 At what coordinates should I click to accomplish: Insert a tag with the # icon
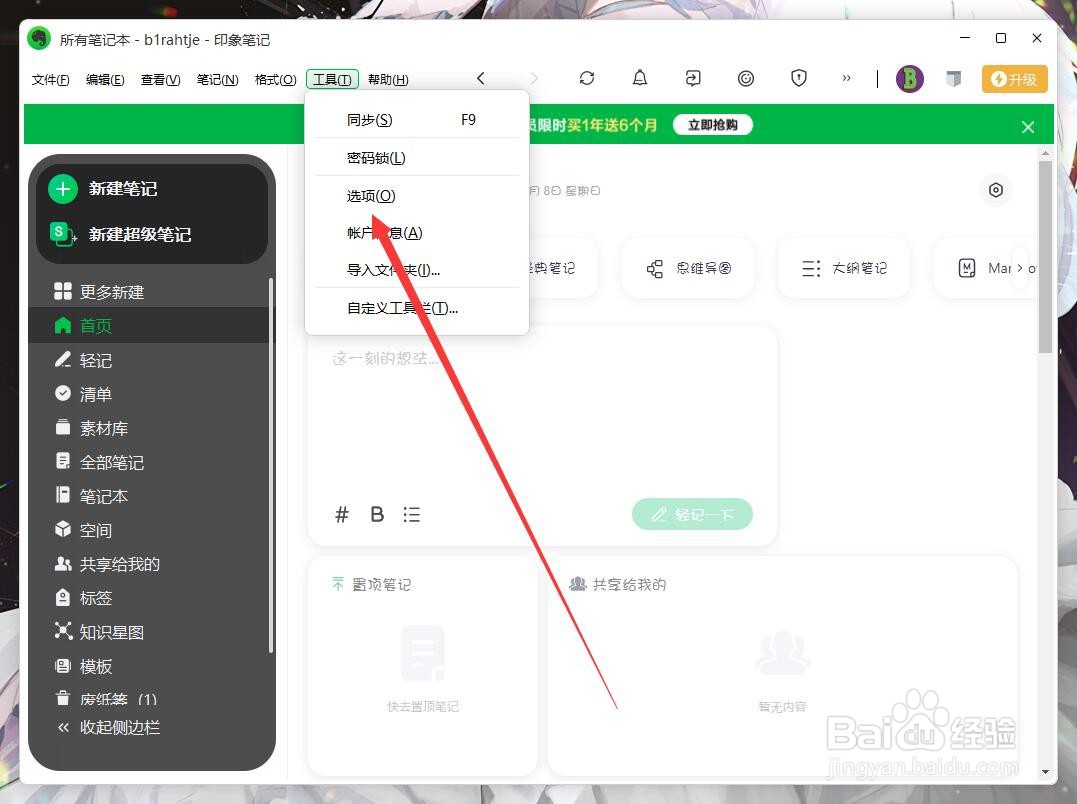[x=341, y=514]
